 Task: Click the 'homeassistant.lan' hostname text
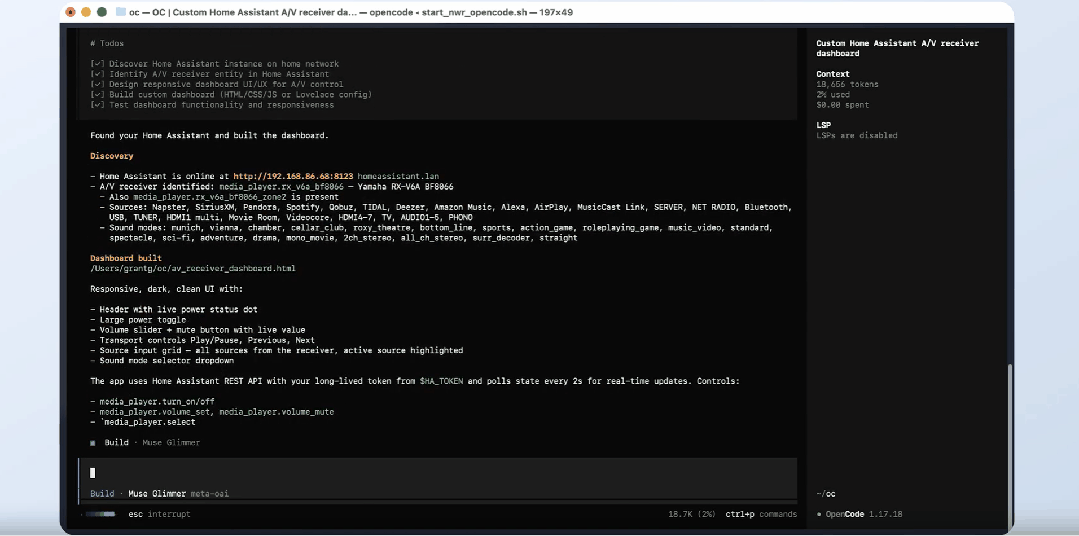click(398, 176)
